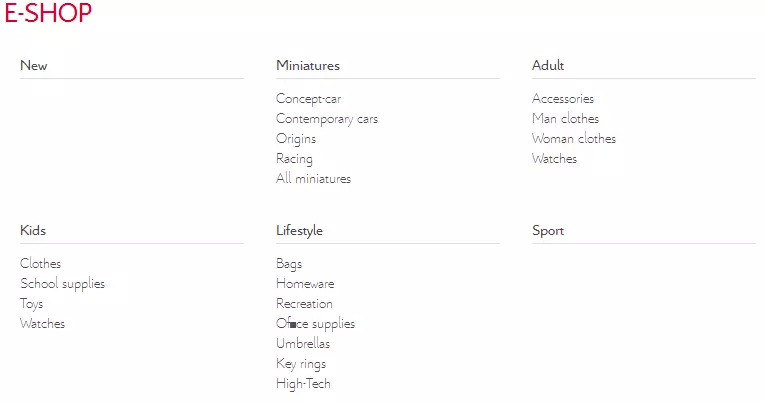Open School supplies under Kids
The height and width of the screenshot is (403, 764).
62,284
